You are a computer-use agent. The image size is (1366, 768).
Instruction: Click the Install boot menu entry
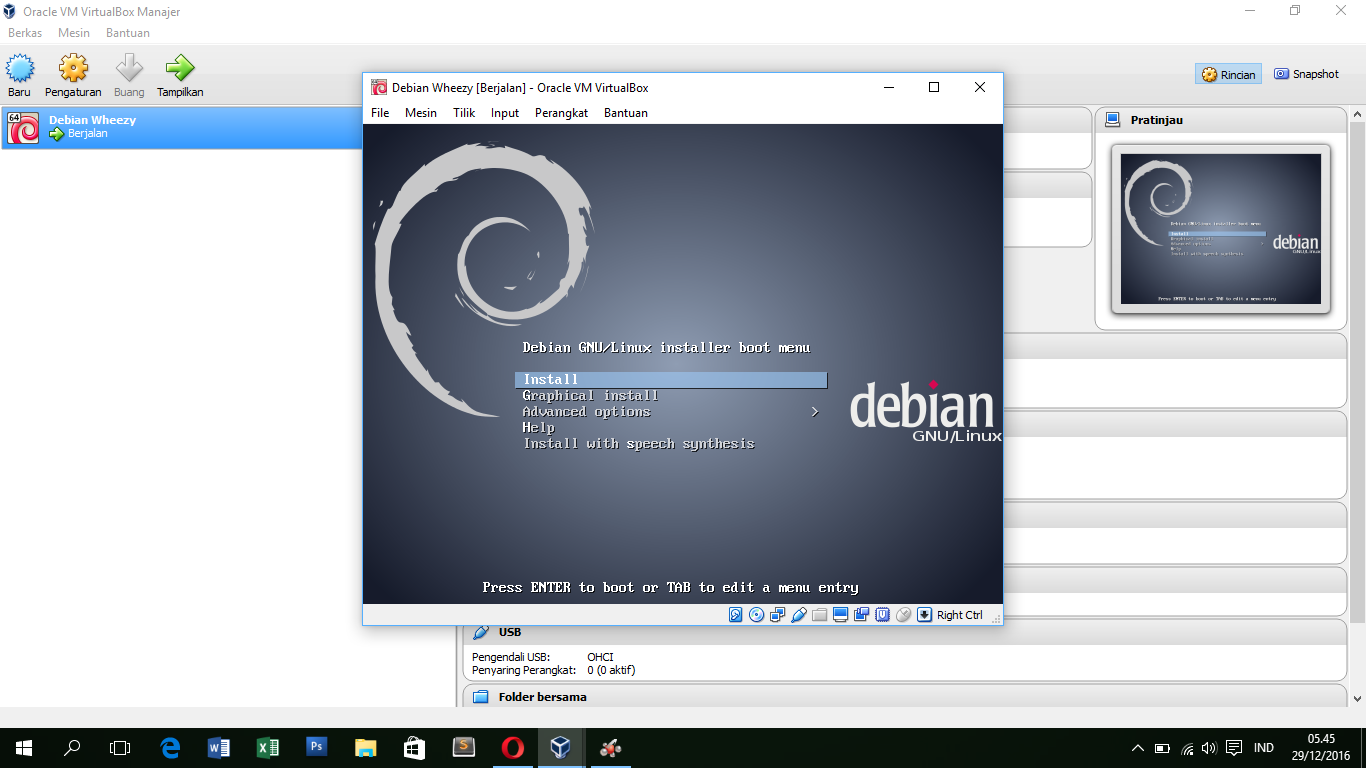tap(671, 380)
